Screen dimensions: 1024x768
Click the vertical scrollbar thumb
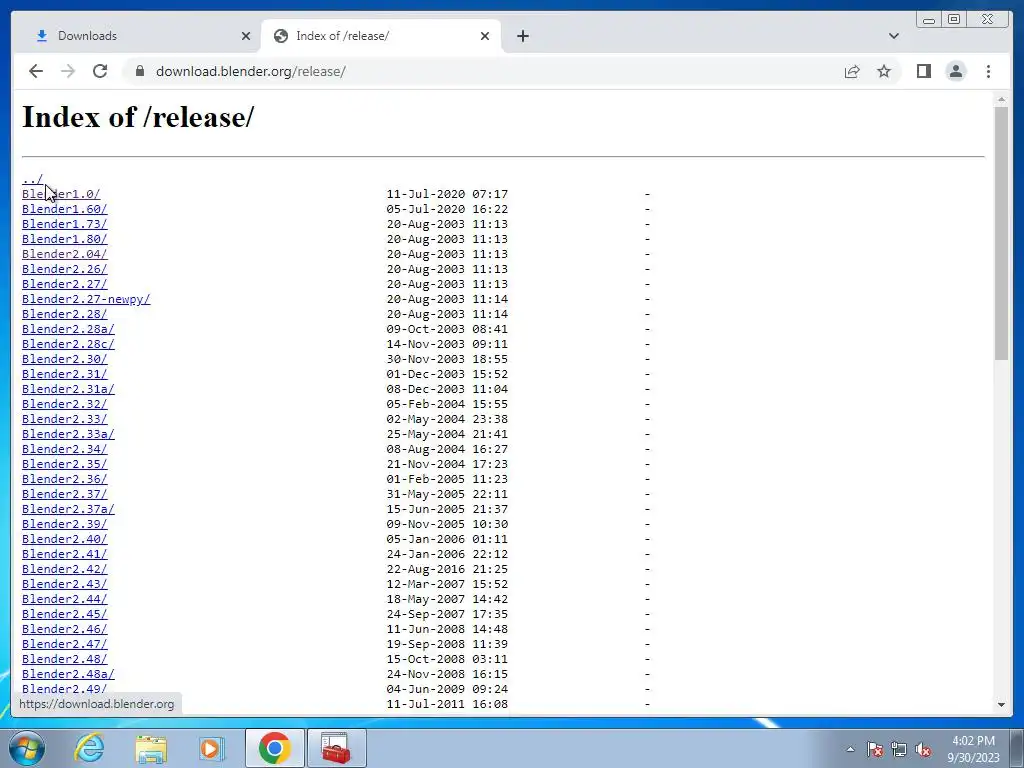1001,232
